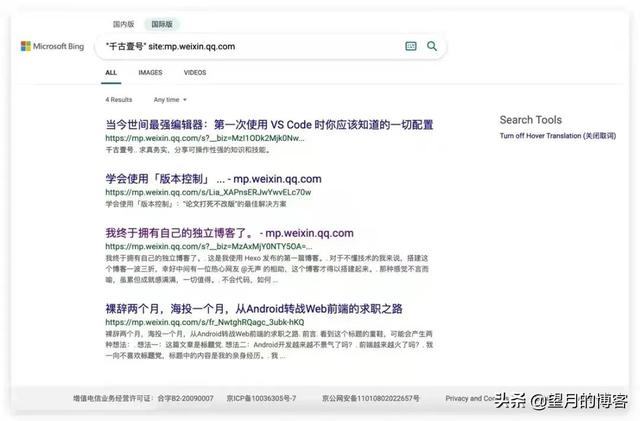This screenshot has height=421, width=640.
Task: Click URL ending fr_NwtghRQagc_3ubk-hKQ
Action: pyautogui.click(x=204, y=322)
